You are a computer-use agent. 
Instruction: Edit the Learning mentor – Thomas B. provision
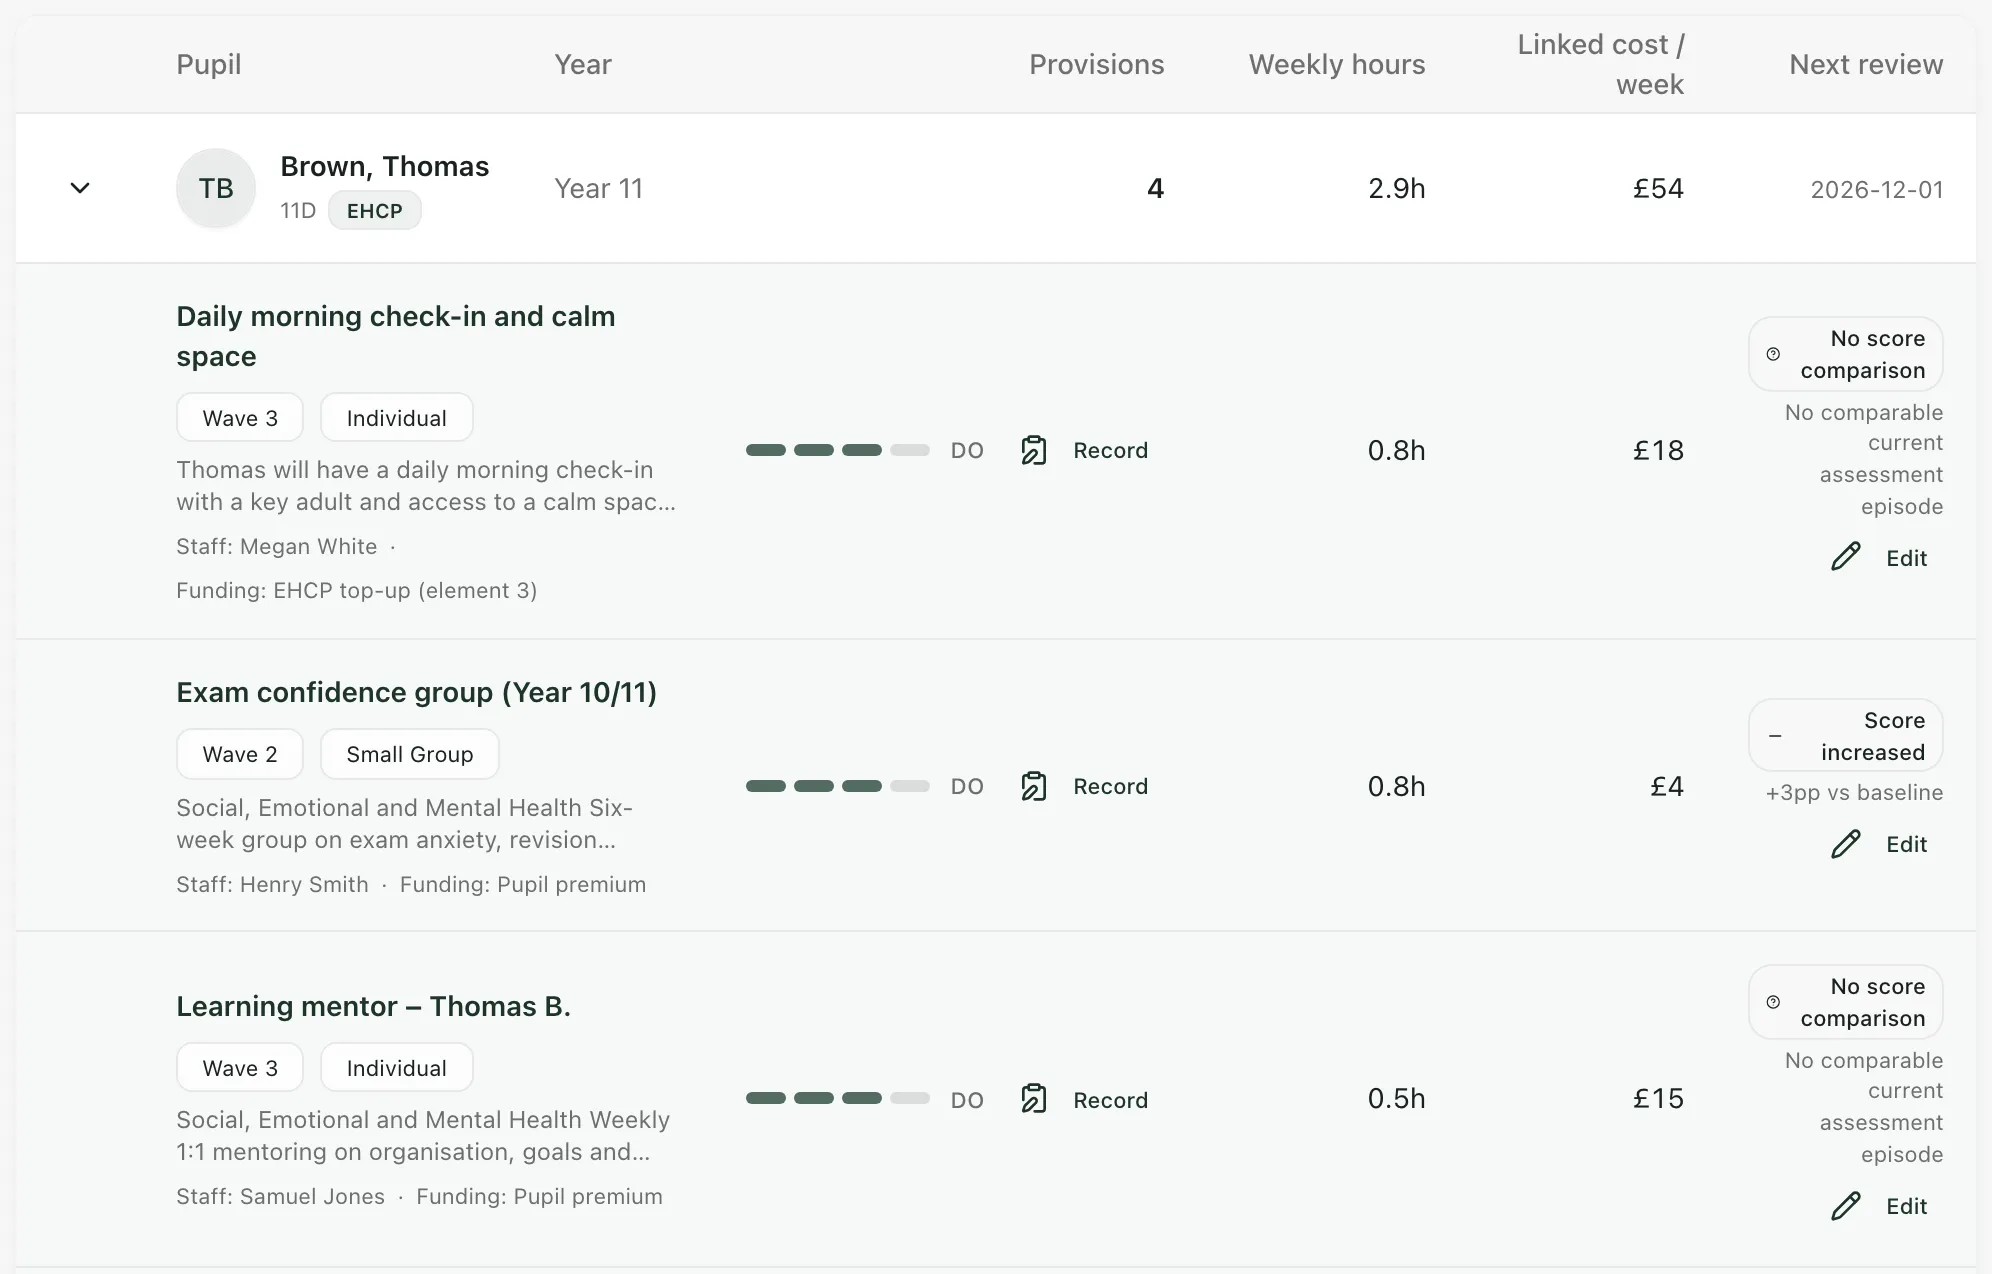[1879, 1206]
